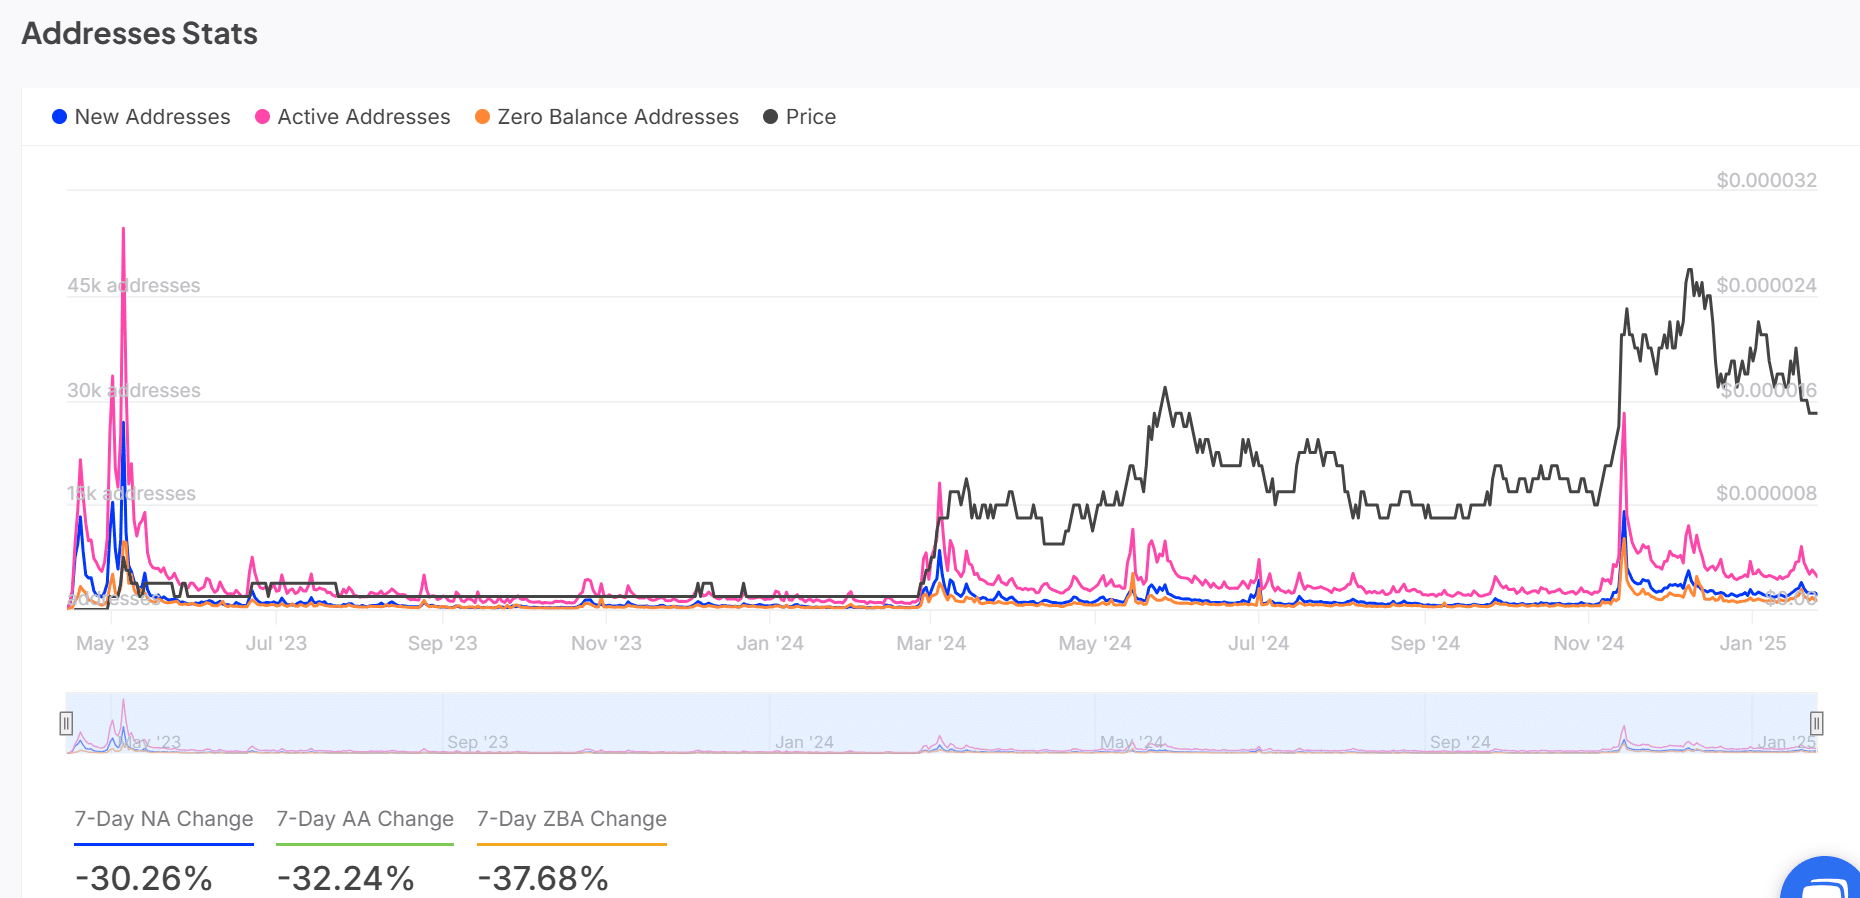This screenshot has height=898, width=1860.
Task: Click the orange Zero Balance Addresses dot
Action: tap(482, 117)
